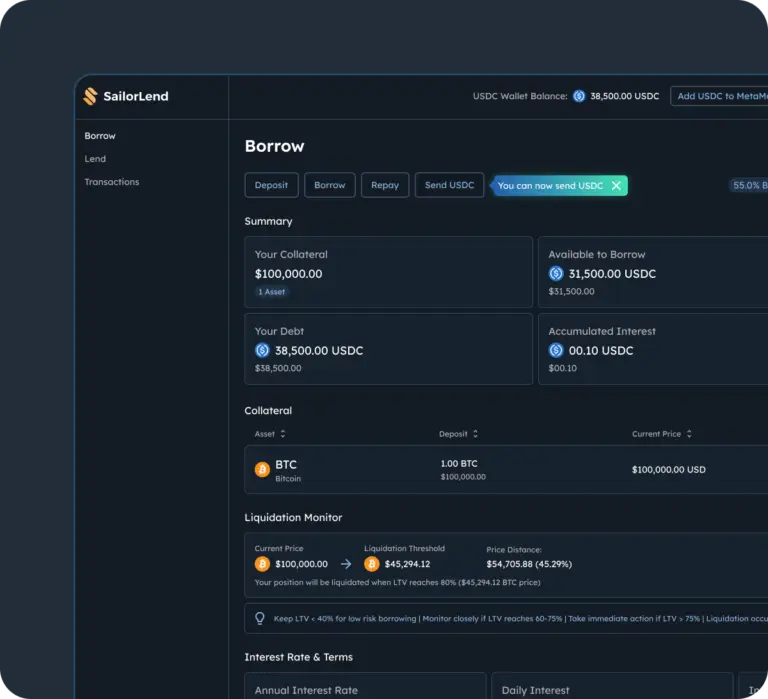Click the '1 Asset' badge under collateral
Image resolution: width=768 pixels, height=699 pixels.
[x=271, y=292]
